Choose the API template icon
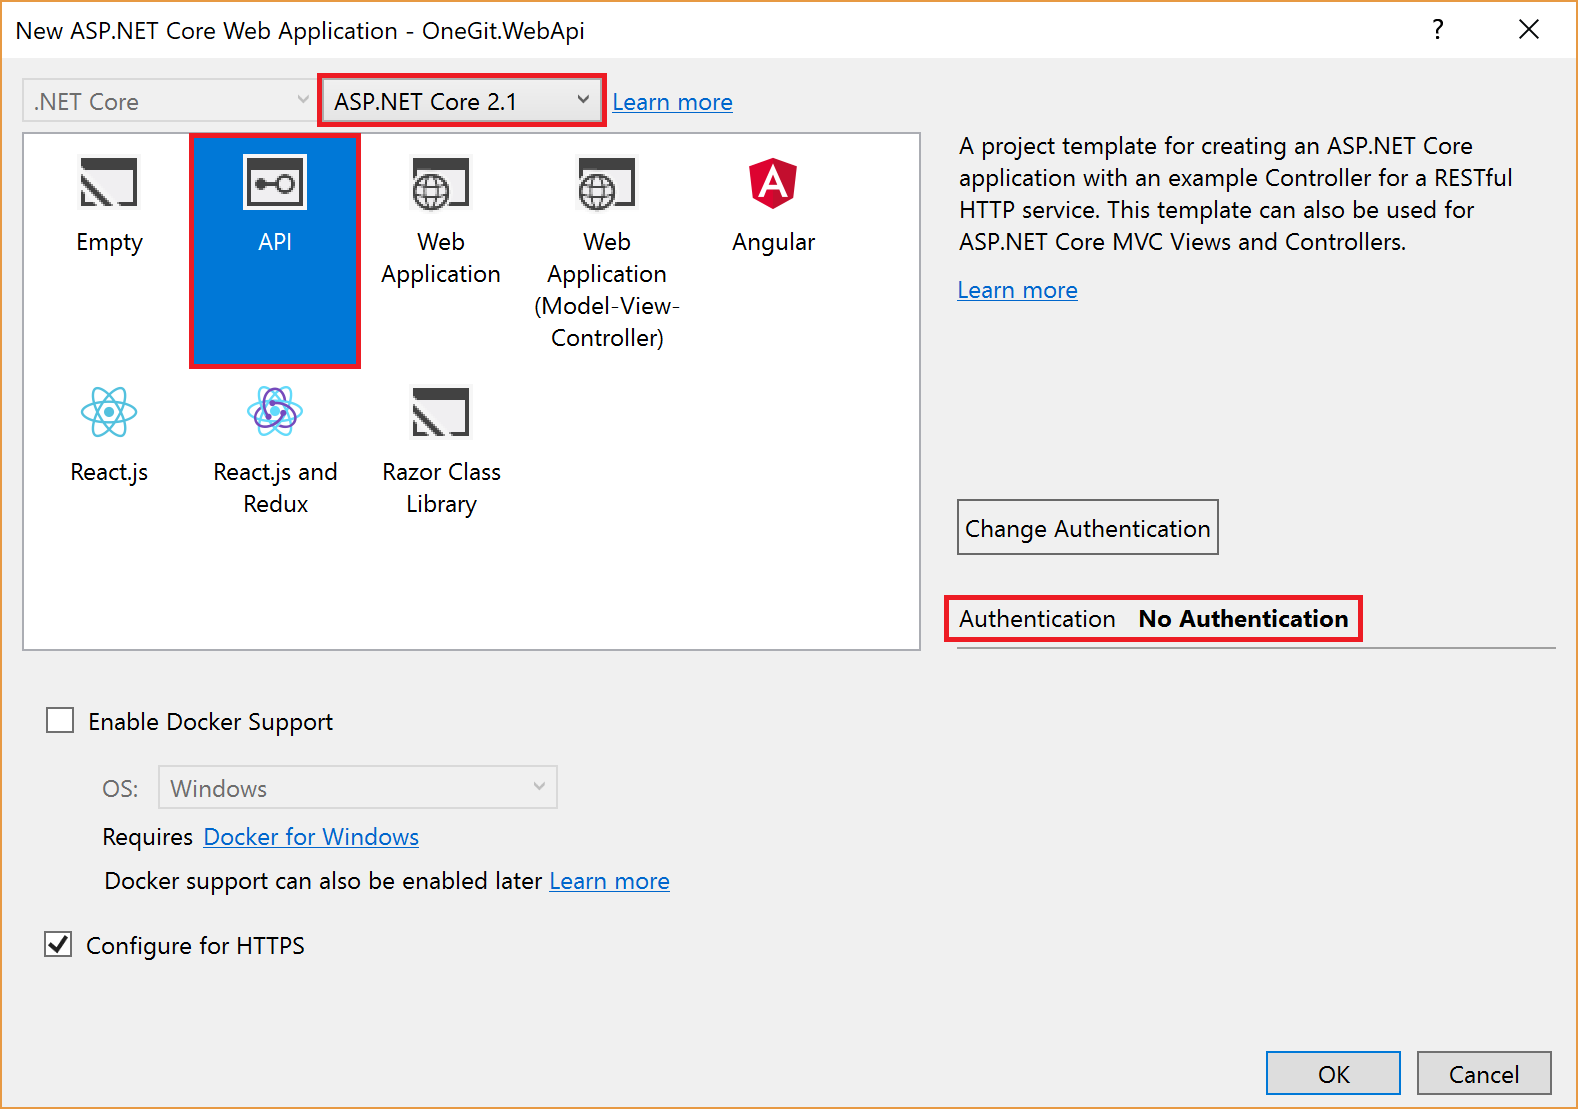This screenshot has height=1109, width=1578. [275, 182]
